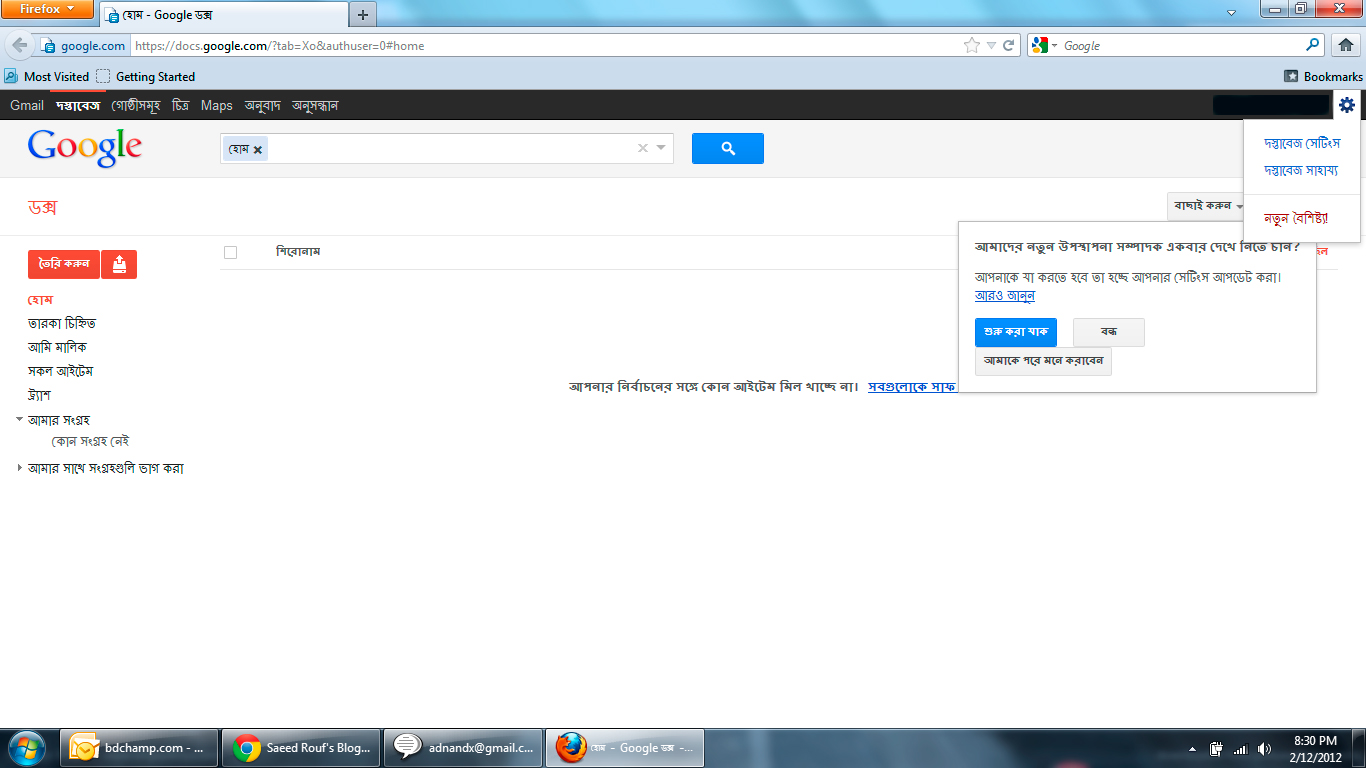The image size is (1366, 768).
Task: Open দস্তাবেজ সেটিংস menu entry
Action: coord(1302,144)
